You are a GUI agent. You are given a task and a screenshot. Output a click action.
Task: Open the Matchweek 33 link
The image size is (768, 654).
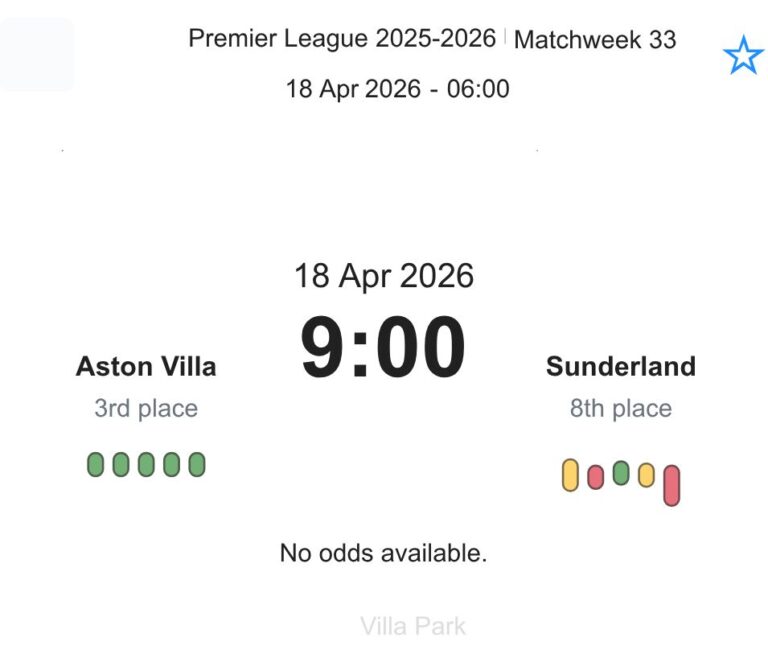[595, 40]
